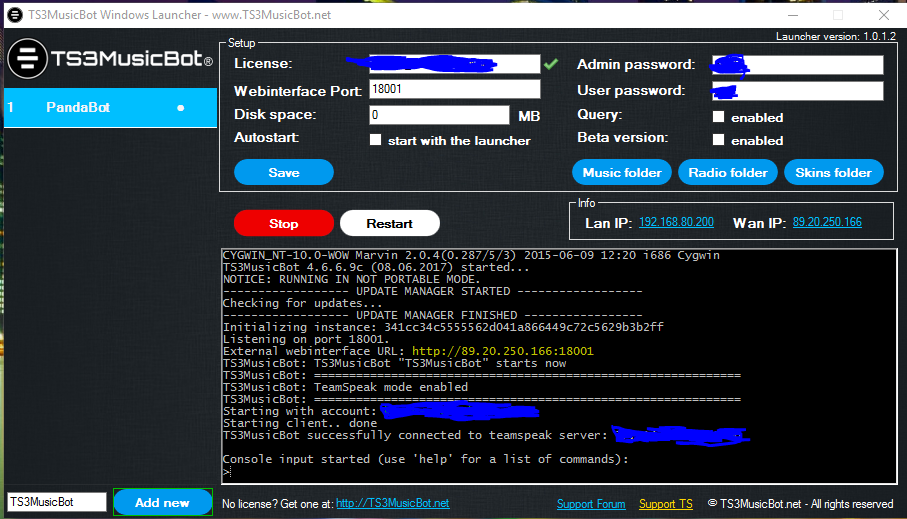Open the Support TS link
Image resolution: width=907 pixels, height=519 pixels.
coord(666,504)
